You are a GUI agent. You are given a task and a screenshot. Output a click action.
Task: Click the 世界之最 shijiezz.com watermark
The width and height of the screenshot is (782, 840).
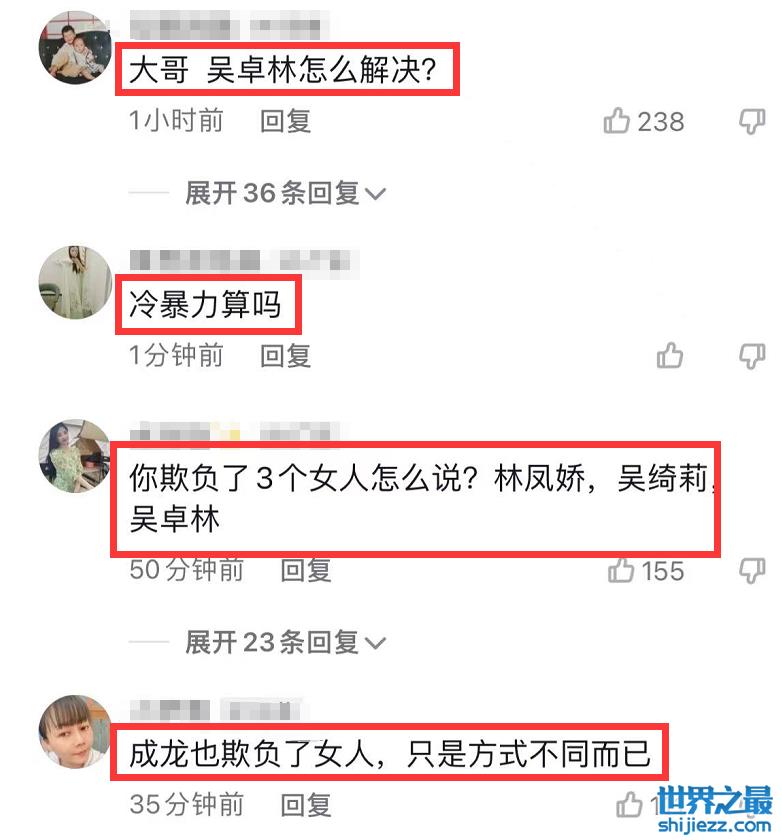pos(715,810)
